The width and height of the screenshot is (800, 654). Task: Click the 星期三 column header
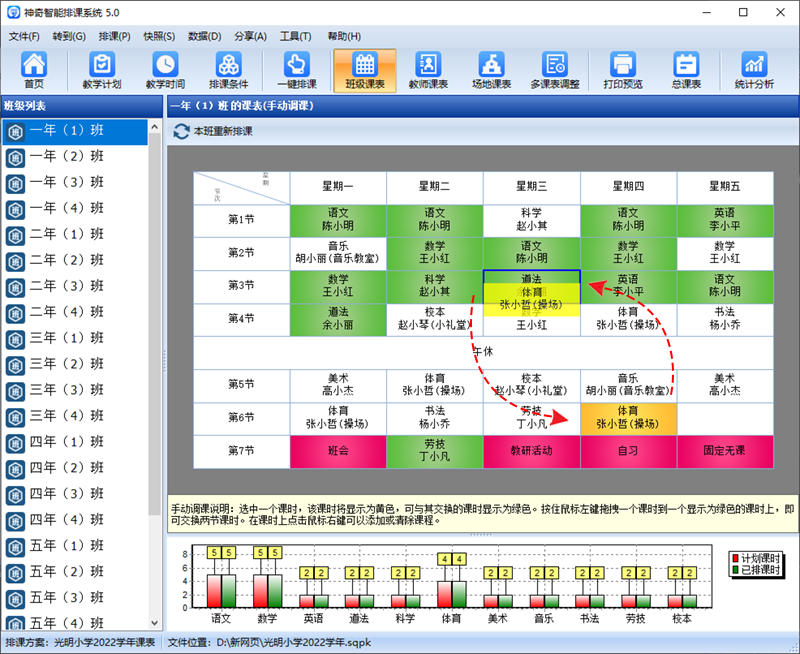tap(531, 187)
